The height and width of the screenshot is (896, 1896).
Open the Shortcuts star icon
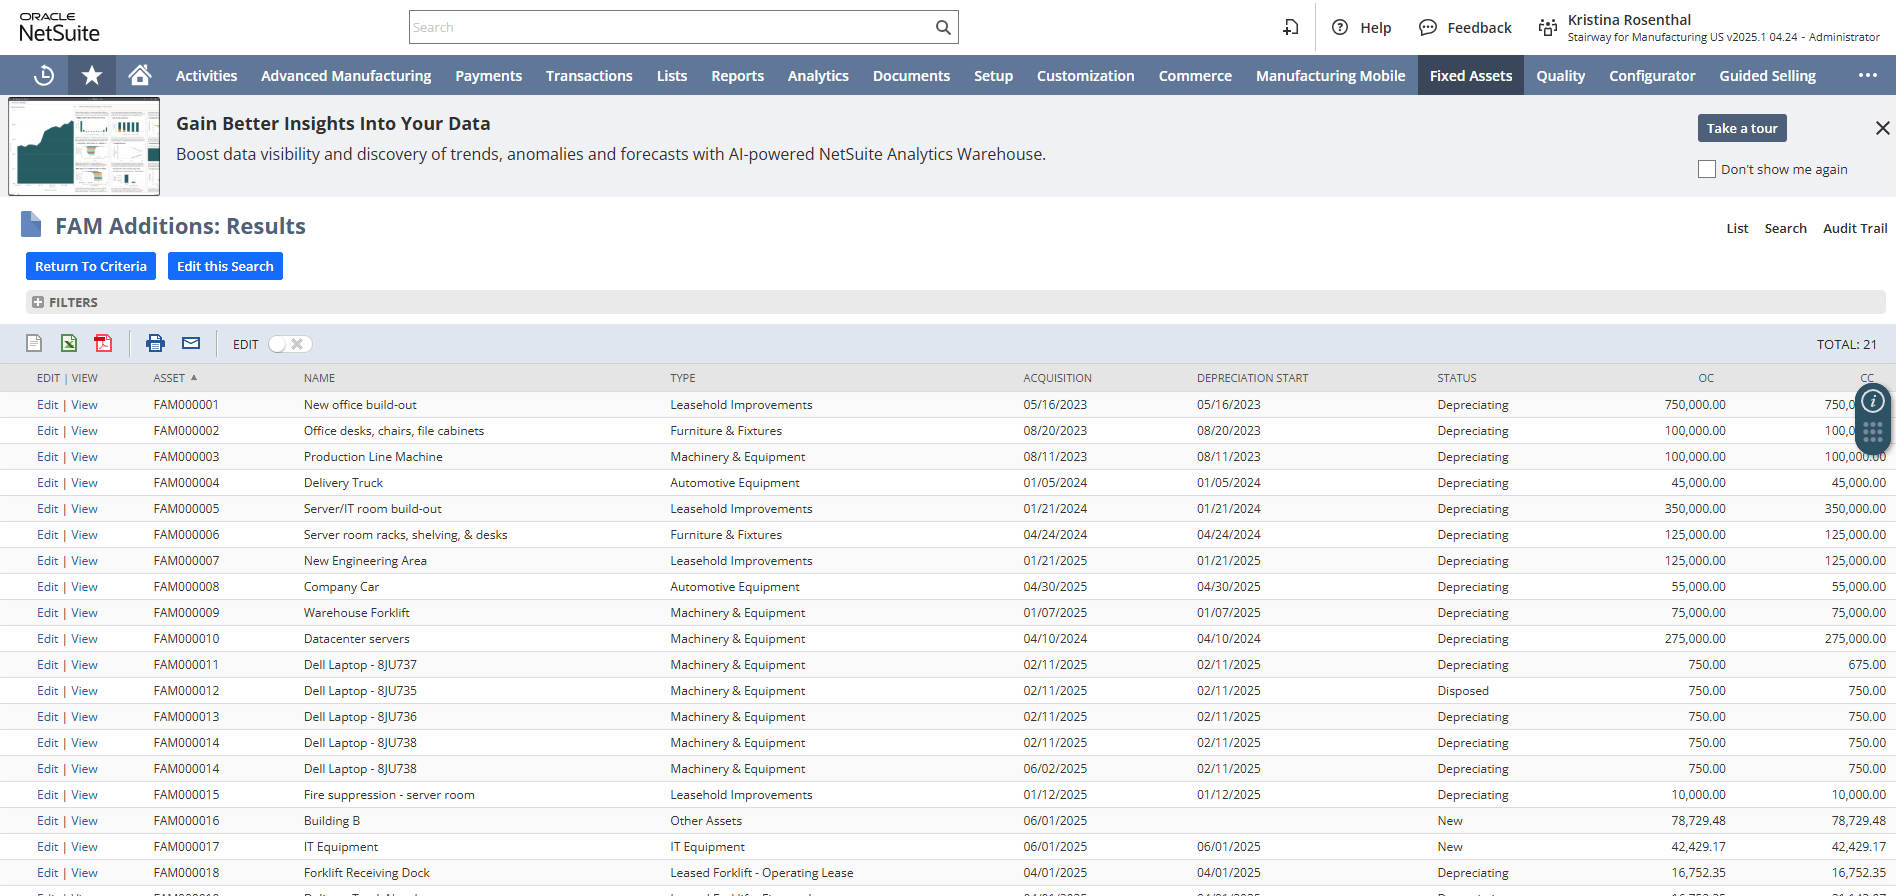[x=92, y=75]
